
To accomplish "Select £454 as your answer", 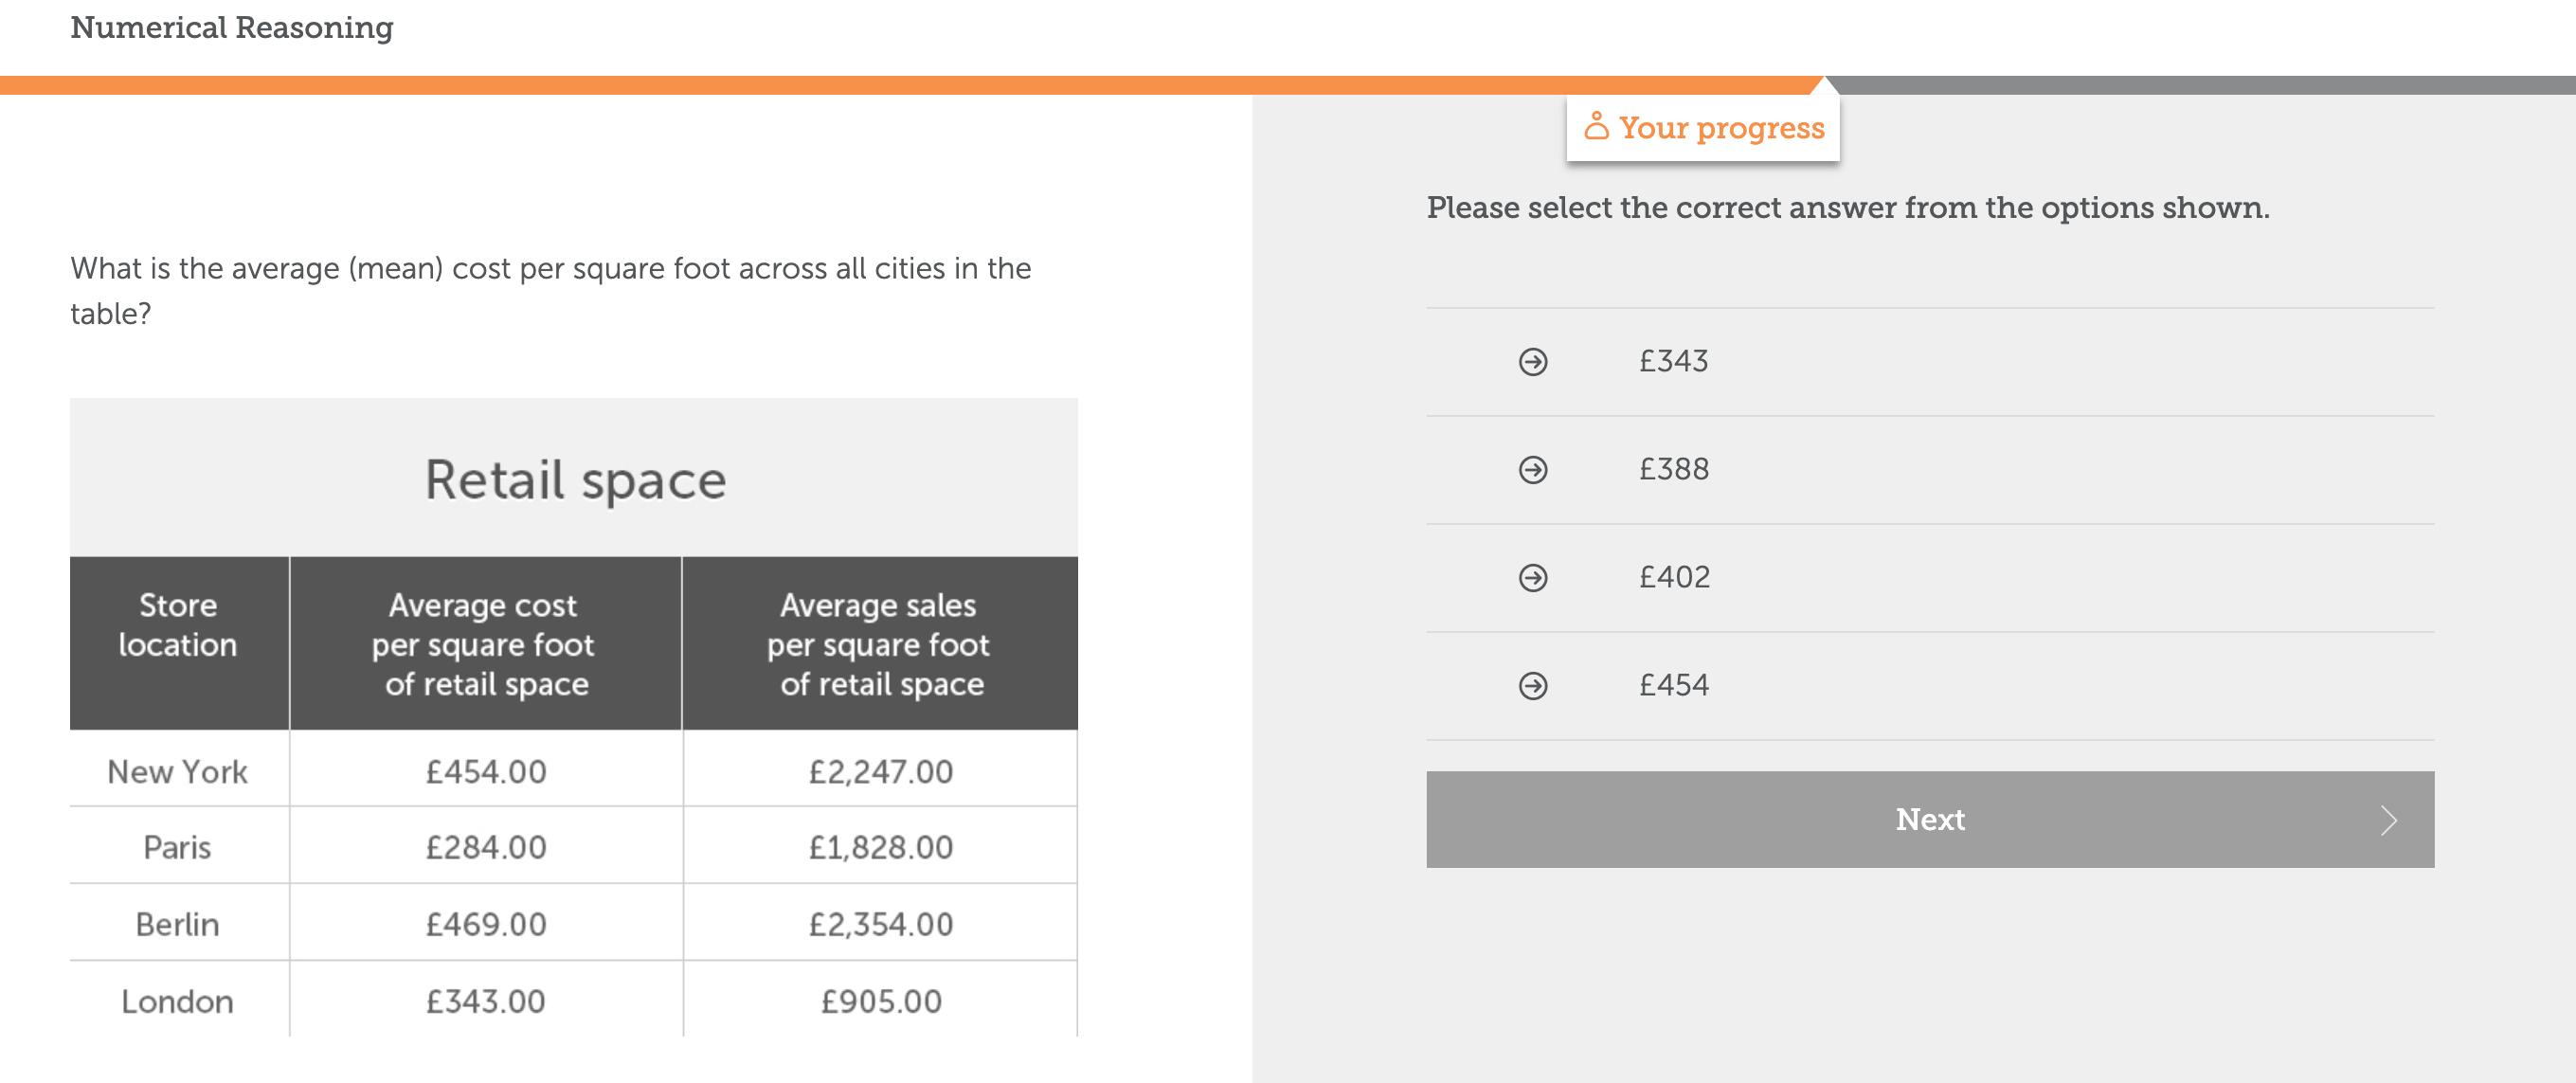I will (x=1675, y=685).
